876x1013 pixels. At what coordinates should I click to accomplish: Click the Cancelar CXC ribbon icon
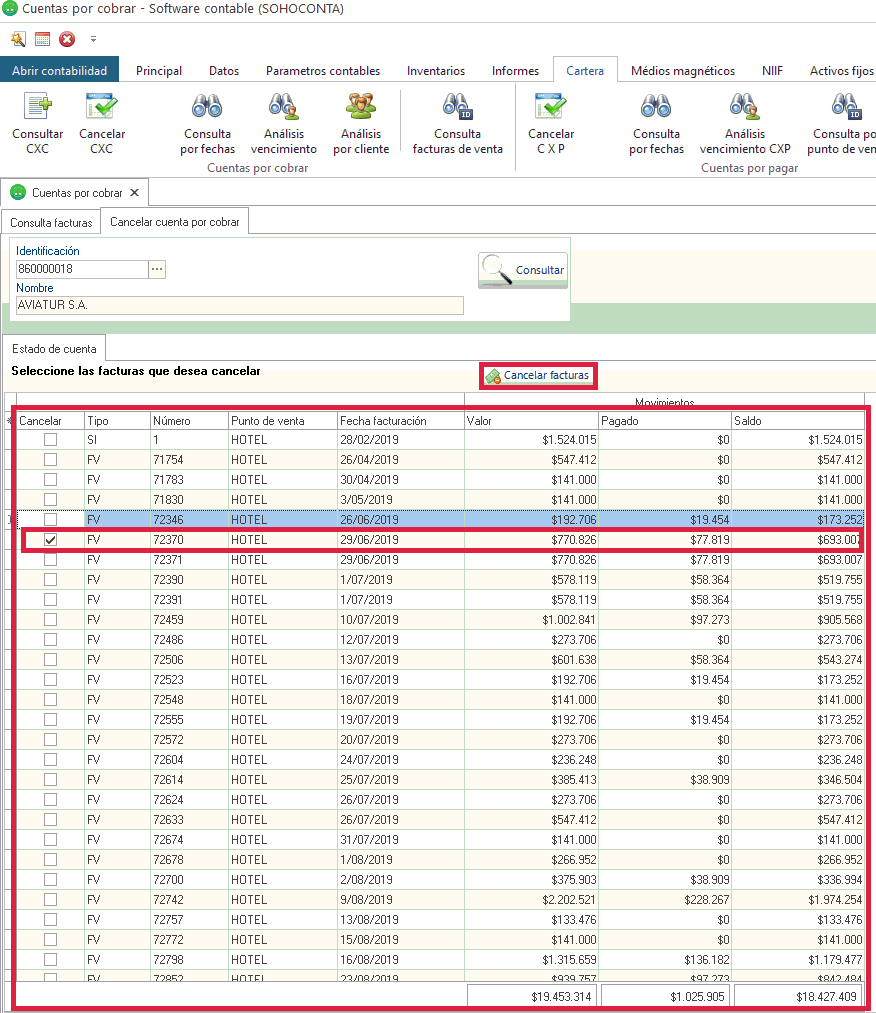[x=101, y=109]
